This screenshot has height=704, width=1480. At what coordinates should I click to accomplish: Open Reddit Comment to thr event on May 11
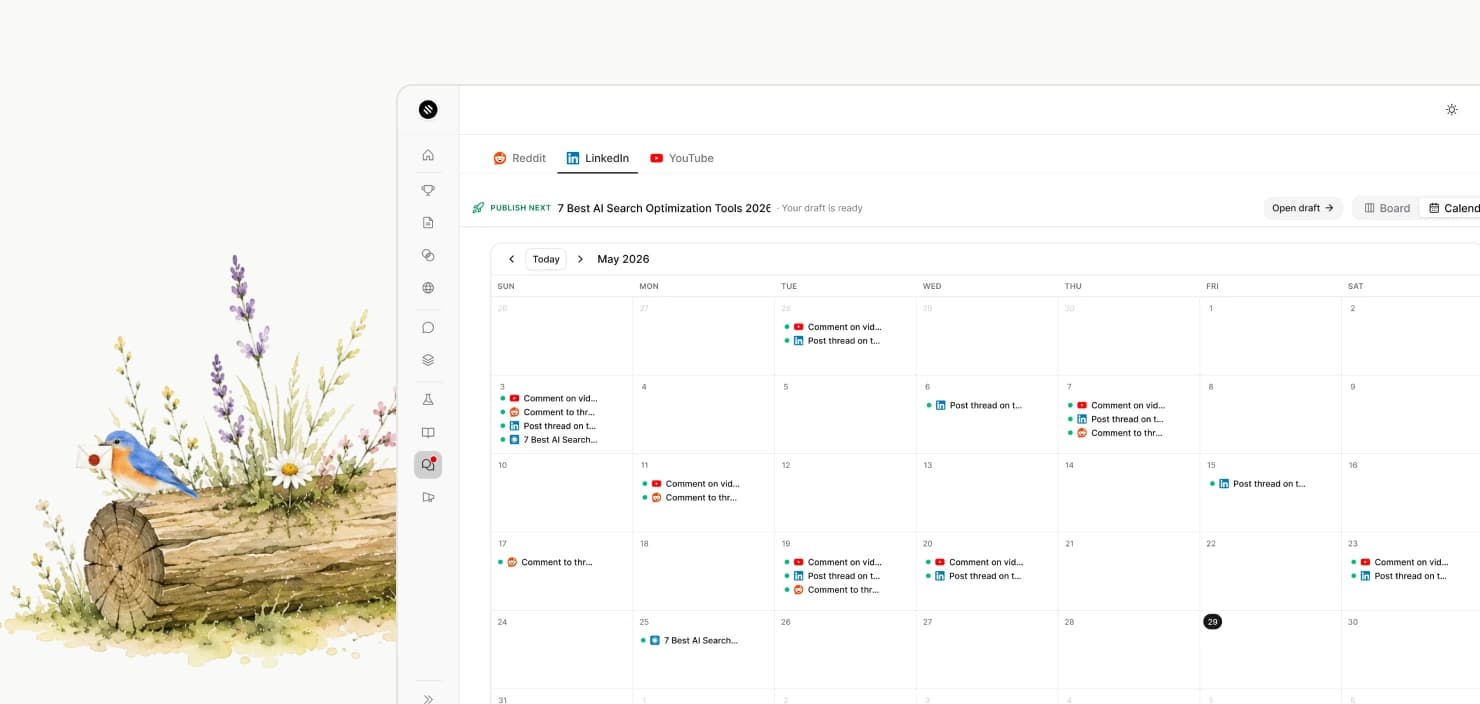click(690, 498)
